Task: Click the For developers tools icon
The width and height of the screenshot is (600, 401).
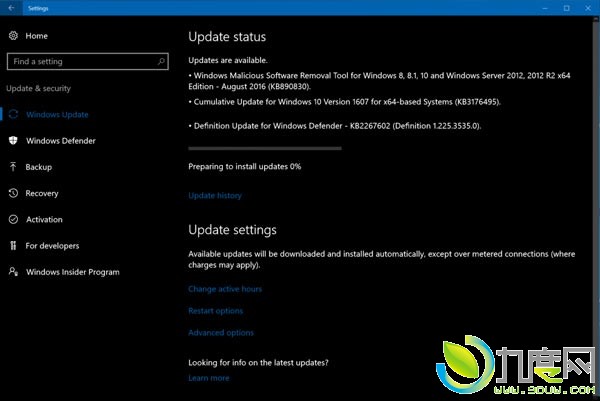Action: click(13, 246)
